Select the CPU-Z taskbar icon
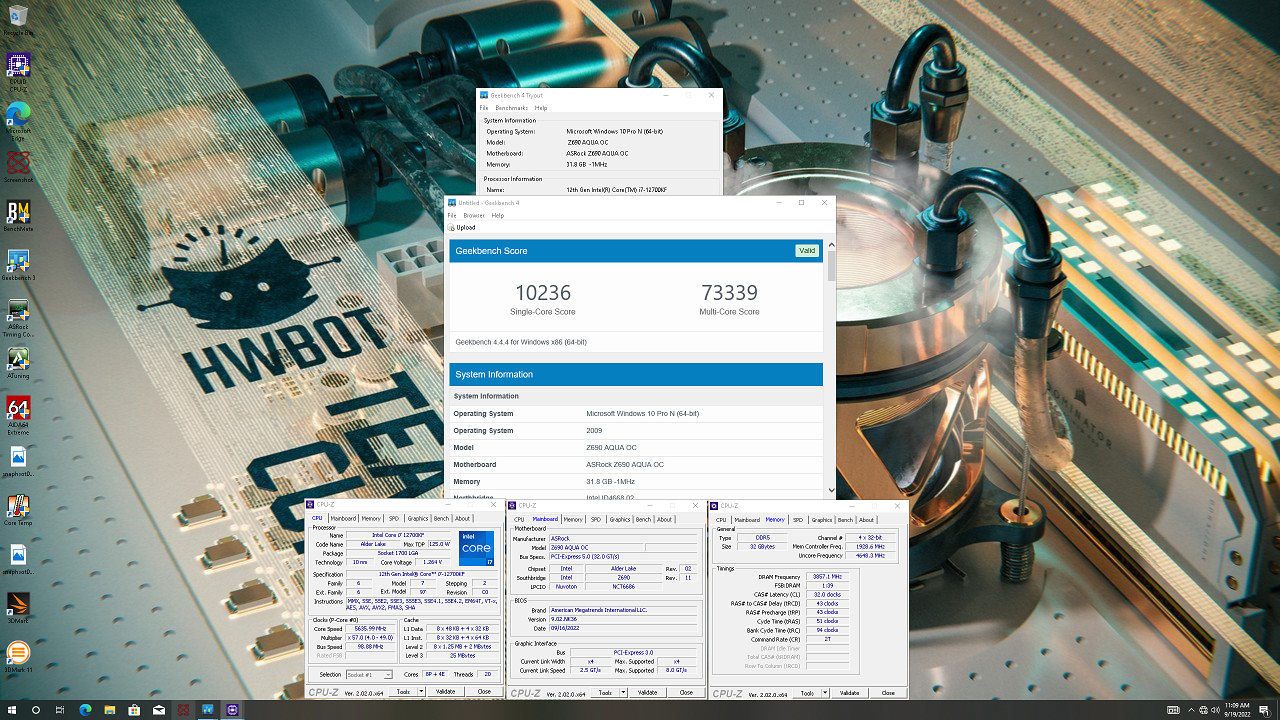 tap(233, 710)
